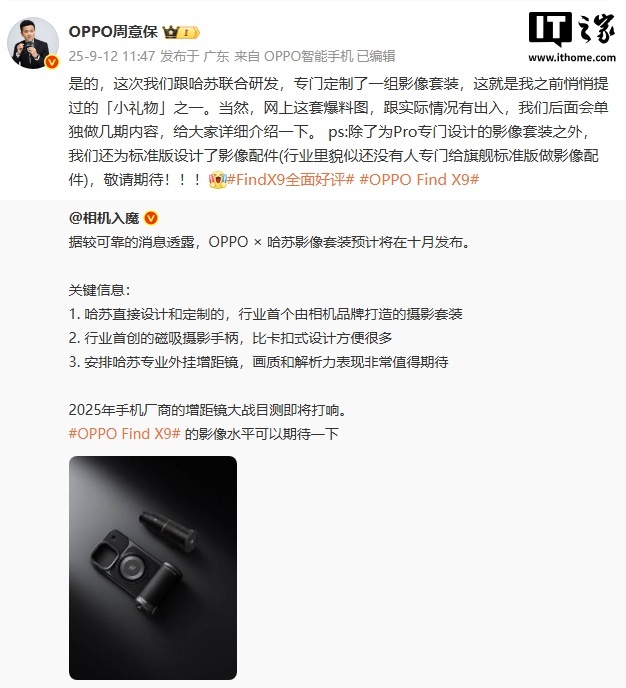
Task: Click the 发布于 广东 location text
Action: point(194,56)
